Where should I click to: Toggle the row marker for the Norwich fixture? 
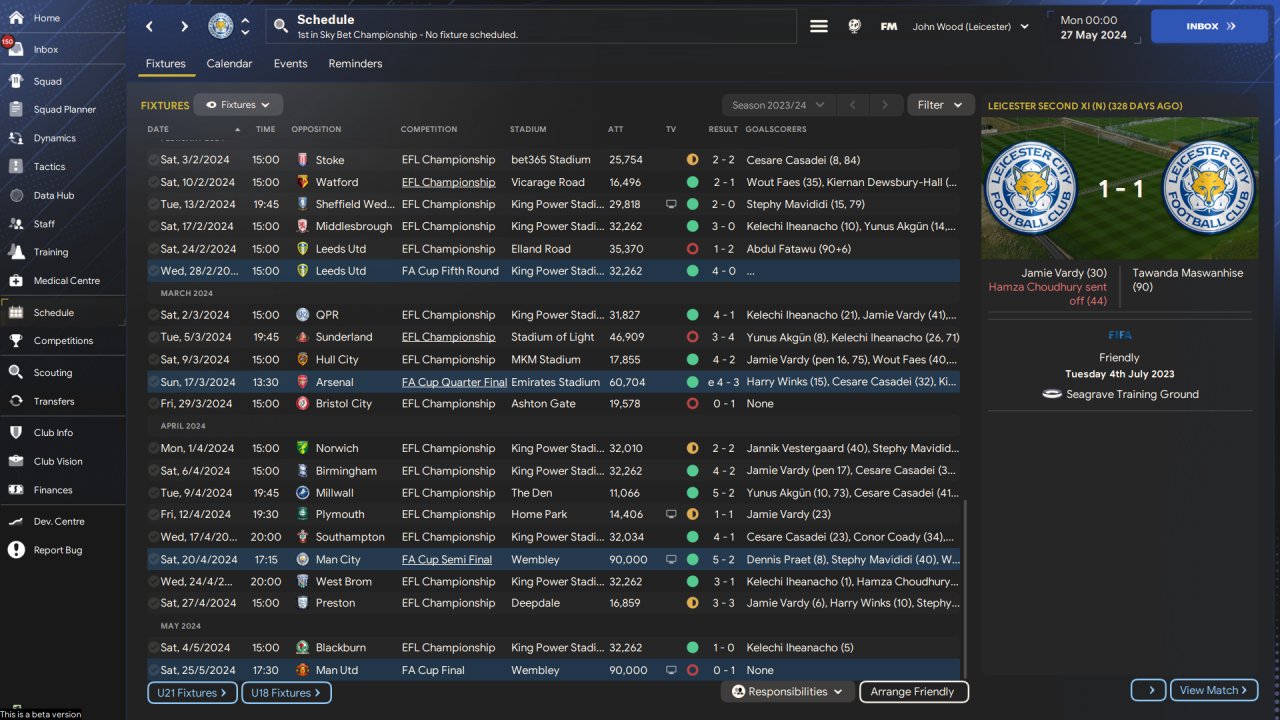point(153,448)
